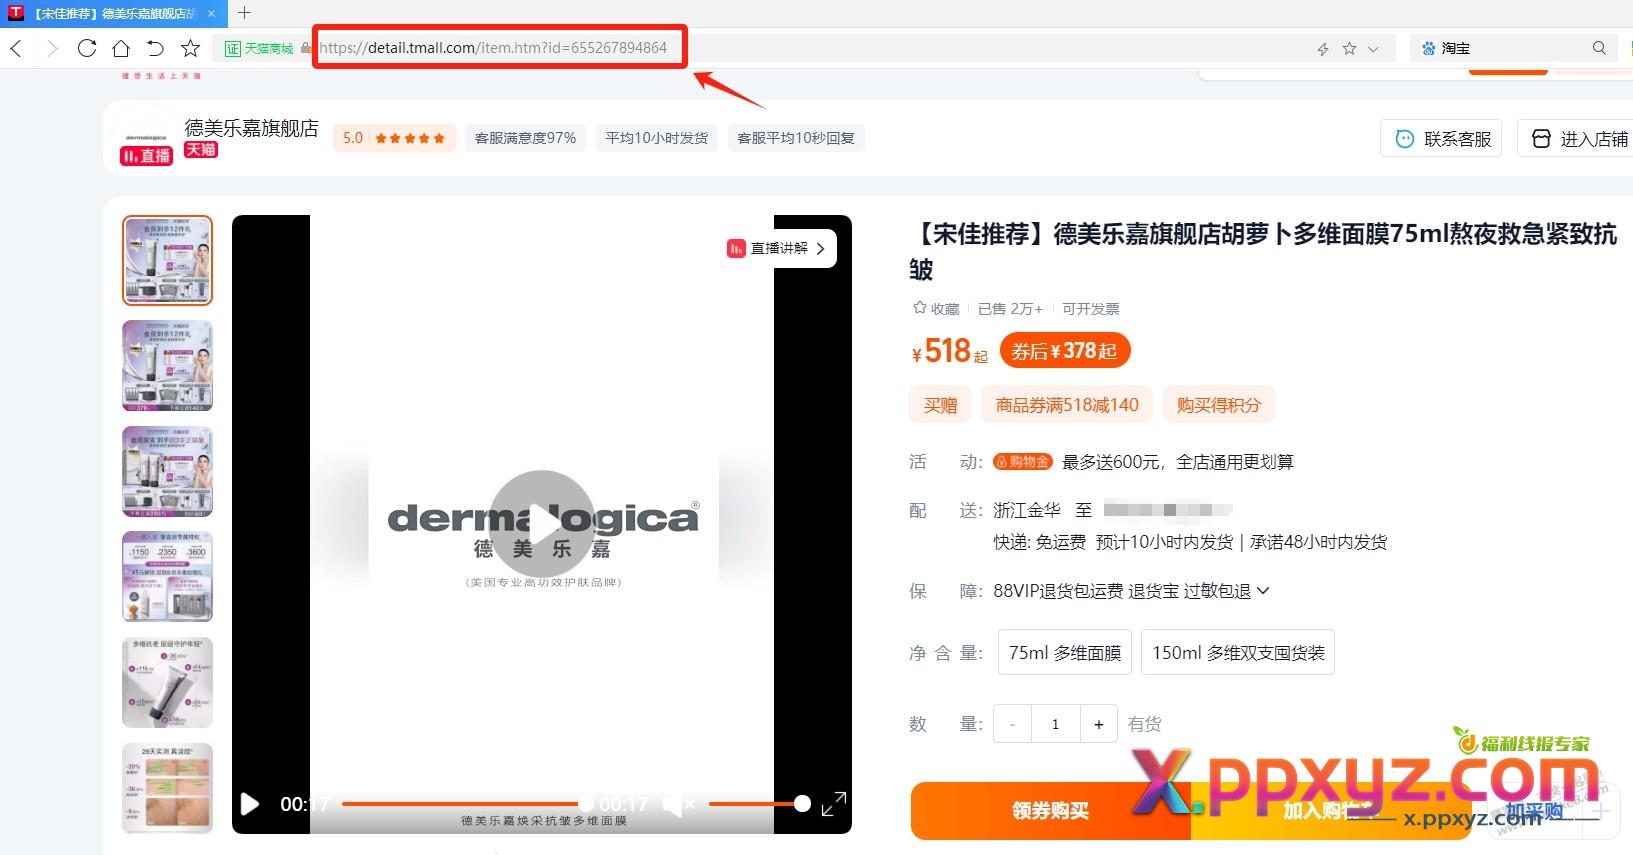Enter the shop via 进入店铺 button
The width and height of the screenshot is (1633, 855).
point(1578,139)
